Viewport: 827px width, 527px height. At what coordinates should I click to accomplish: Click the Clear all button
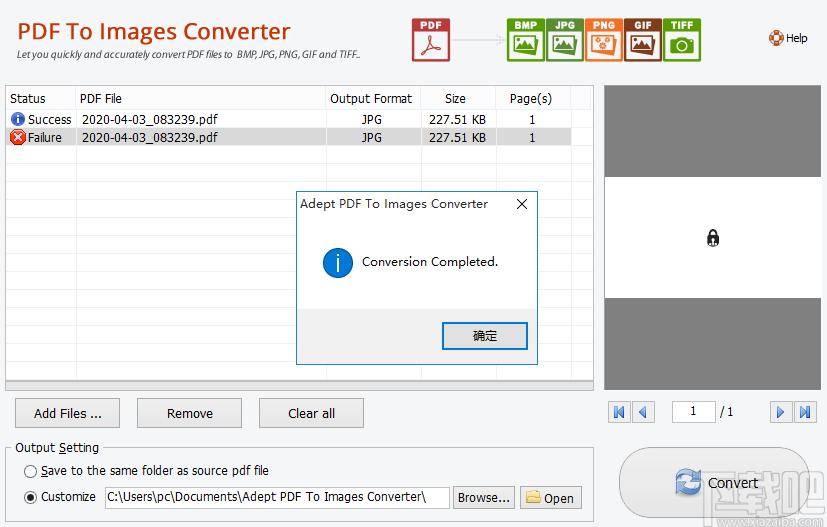pyautogui.click(x=311, y=413)
